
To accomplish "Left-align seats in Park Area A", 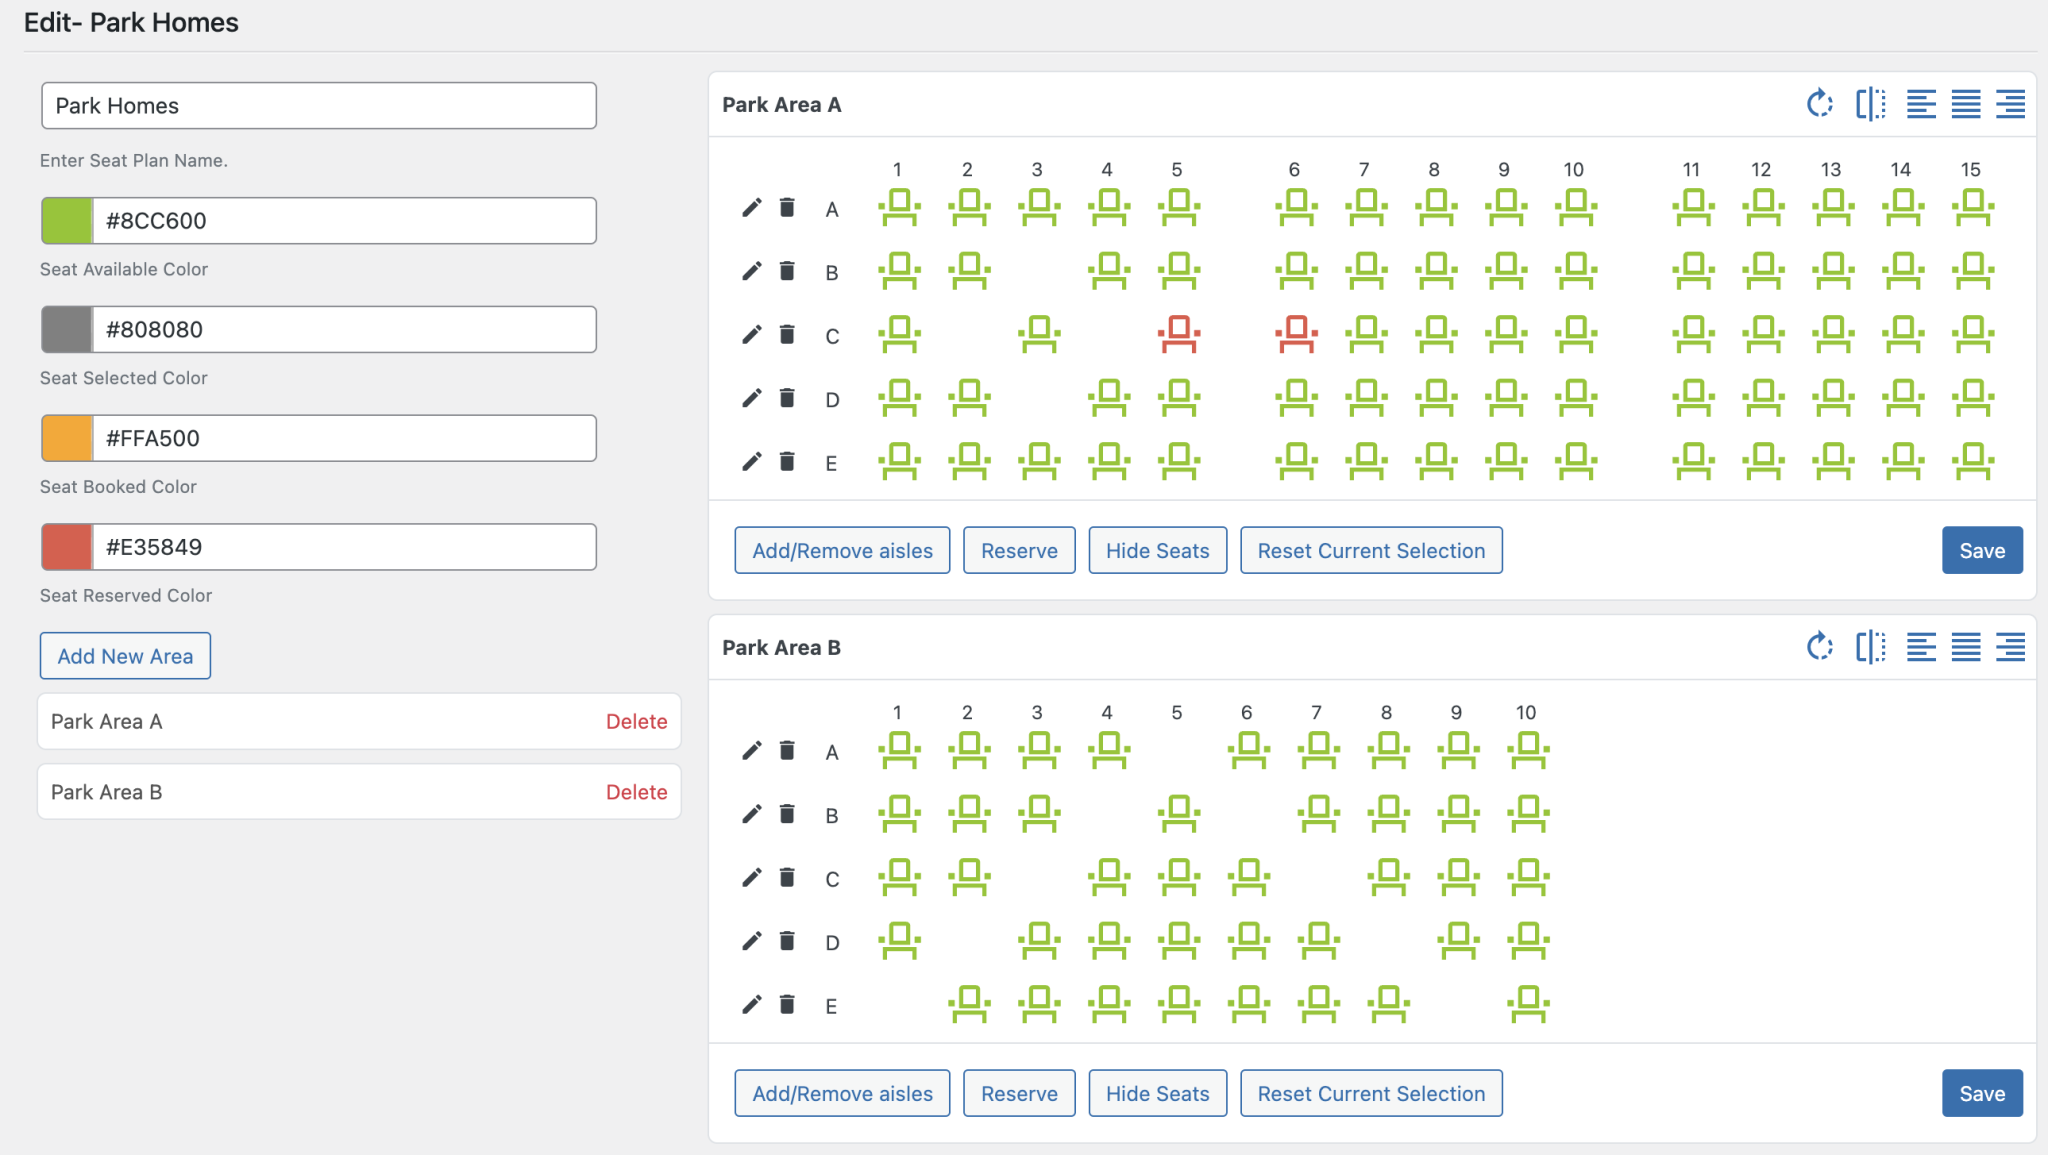I will point(1922,103).
